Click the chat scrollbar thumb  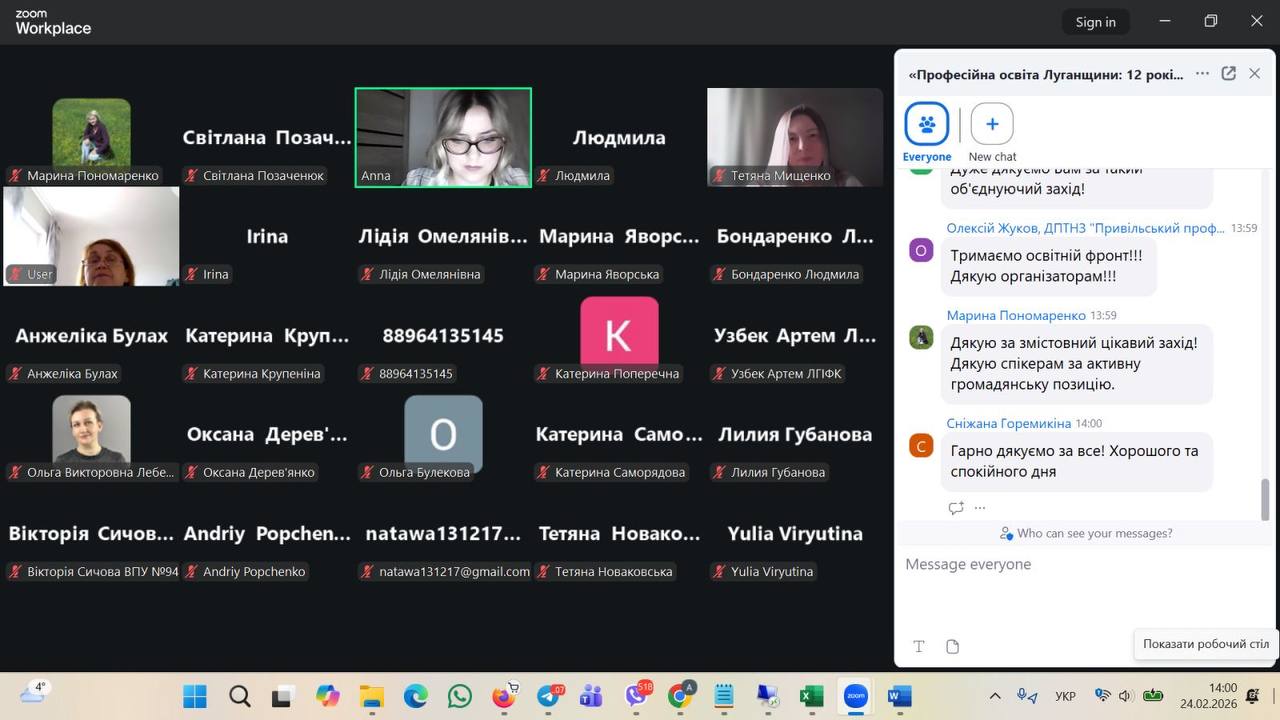click(1264, 499)
